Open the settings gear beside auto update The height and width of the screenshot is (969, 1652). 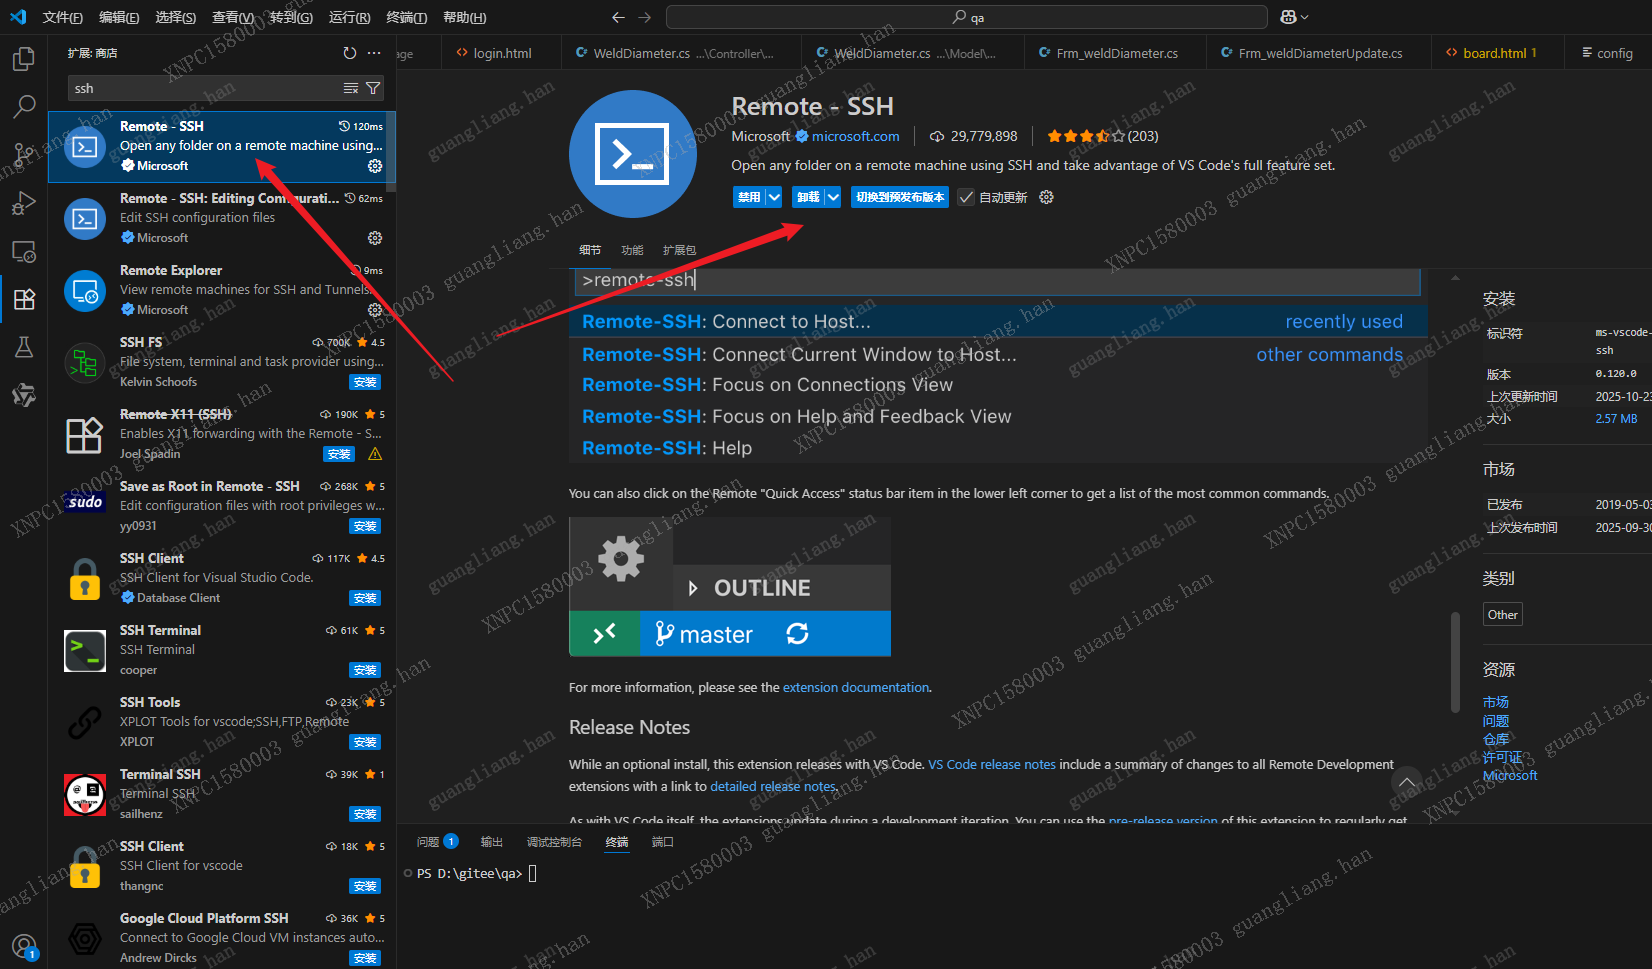click(x=1046, y=197)
